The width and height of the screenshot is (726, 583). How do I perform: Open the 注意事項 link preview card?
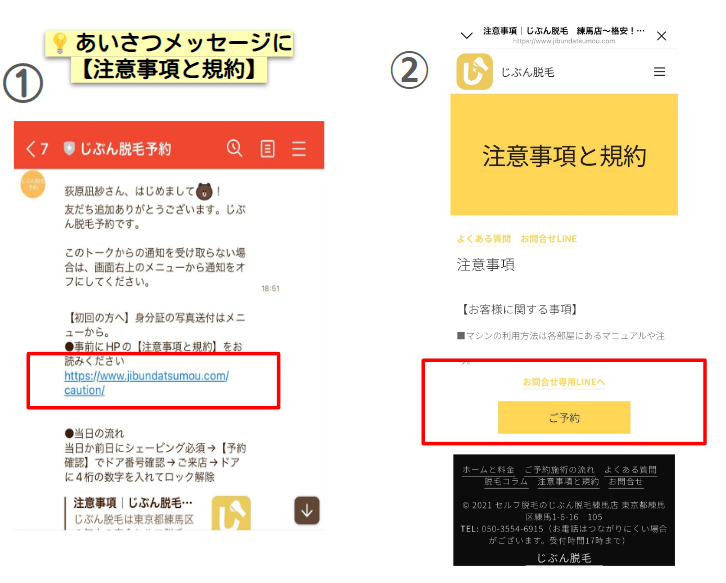(157, 513)
